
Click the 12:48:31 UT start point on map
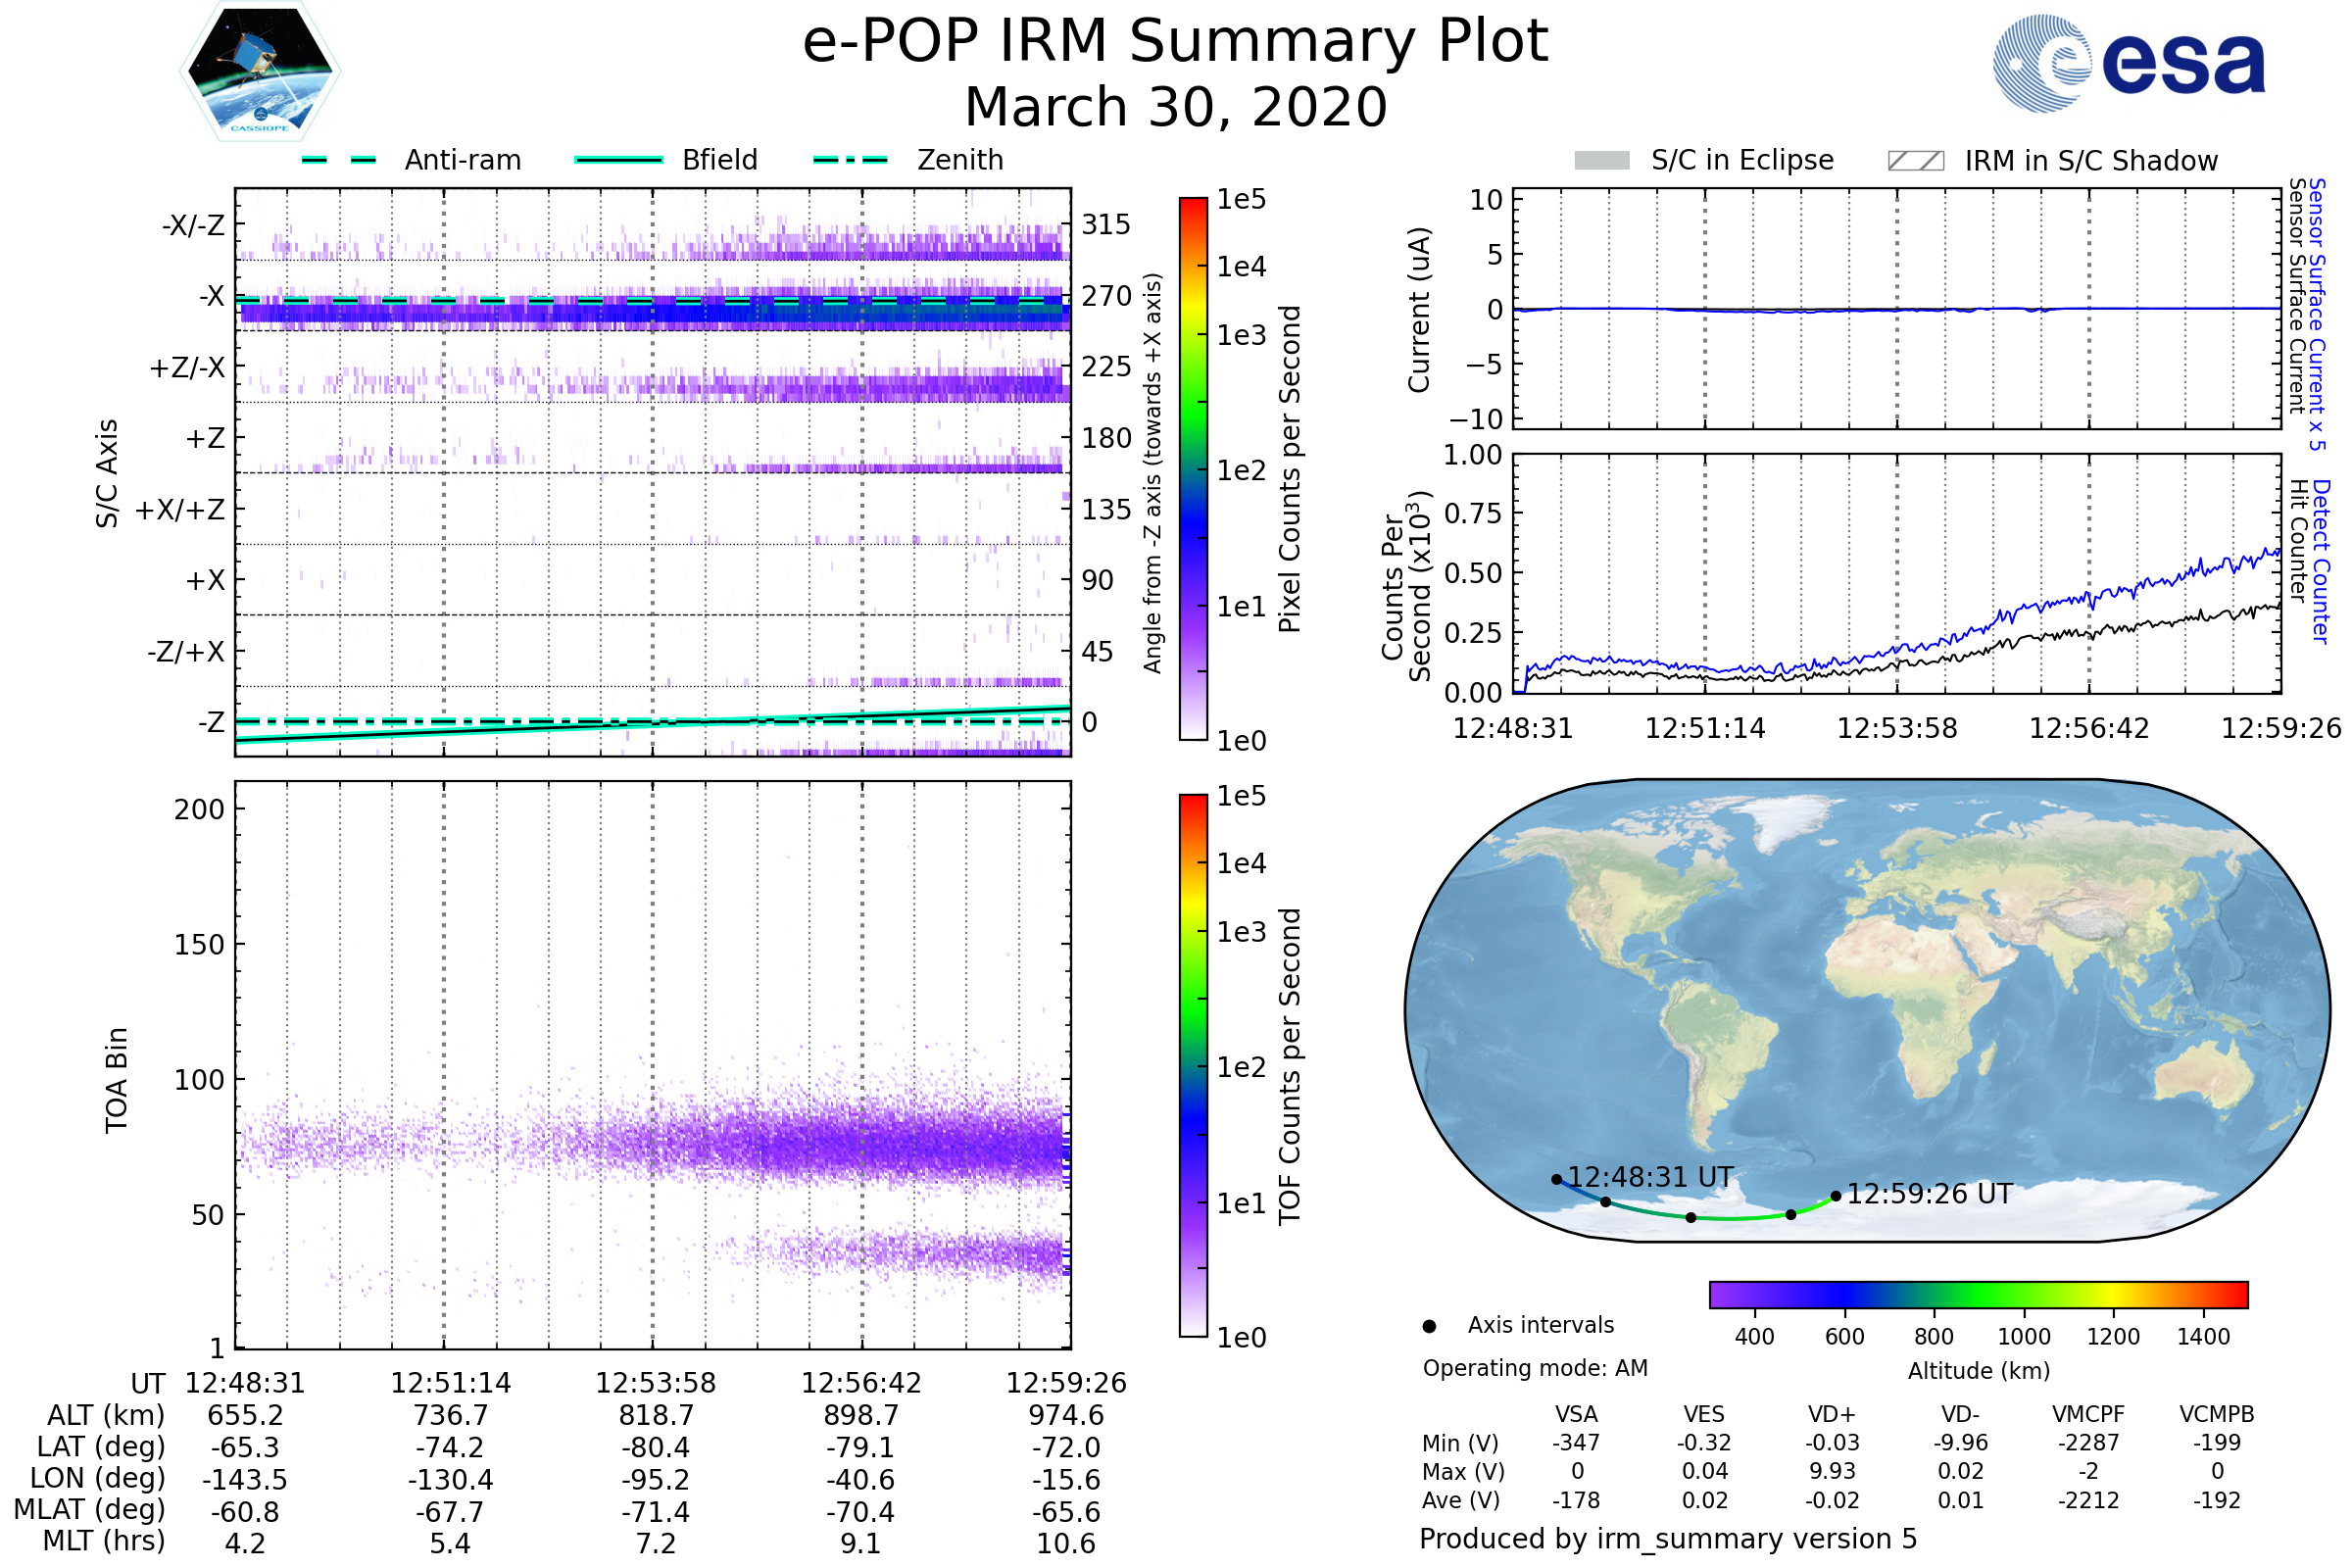click(1556, 1180)
